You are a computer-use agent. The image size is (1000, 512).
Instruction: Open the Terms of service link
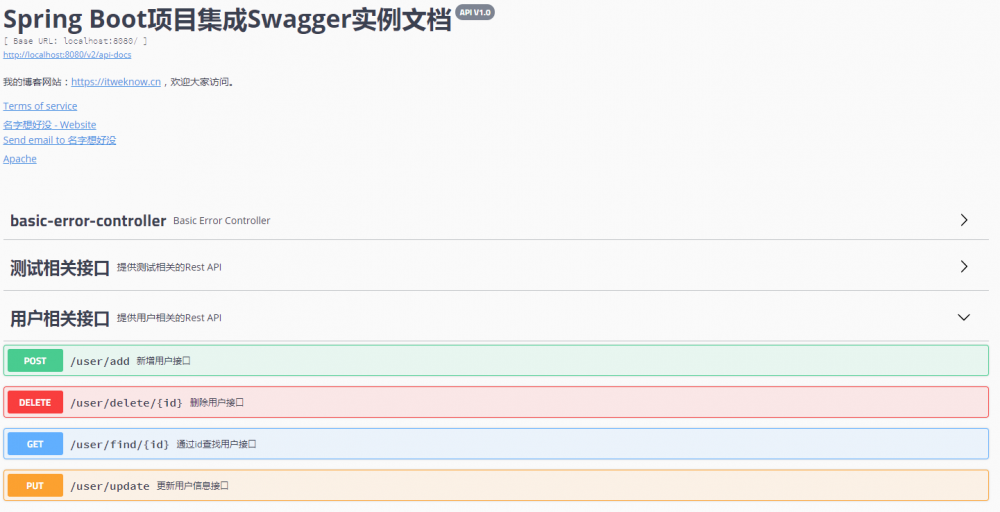(40, 106)
